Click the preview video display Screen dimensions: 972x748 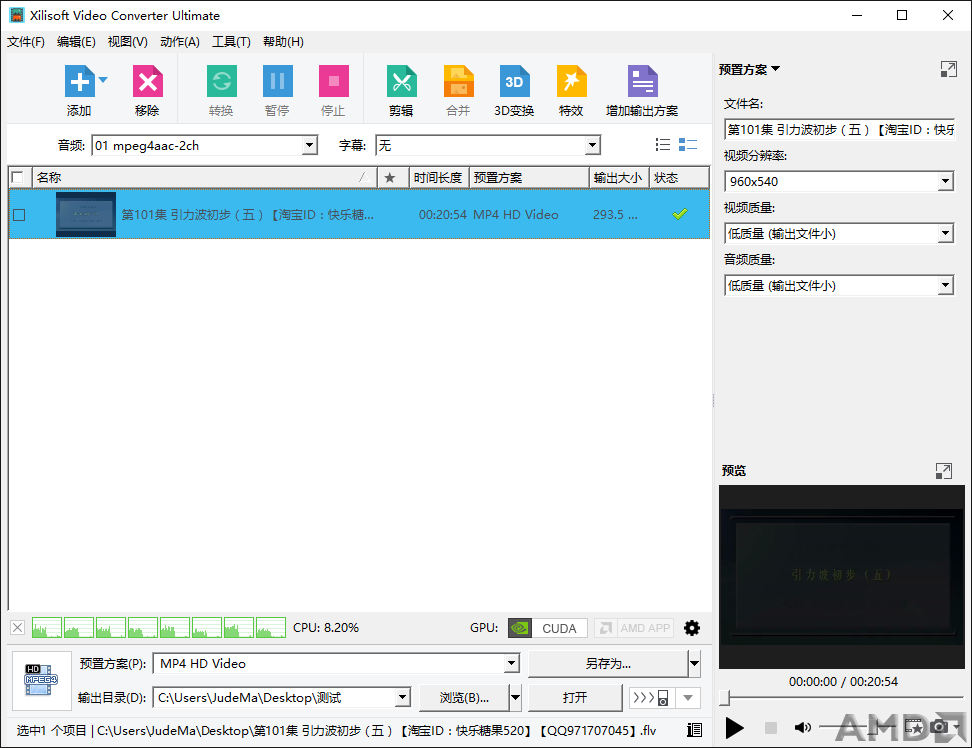coord(842,577)
